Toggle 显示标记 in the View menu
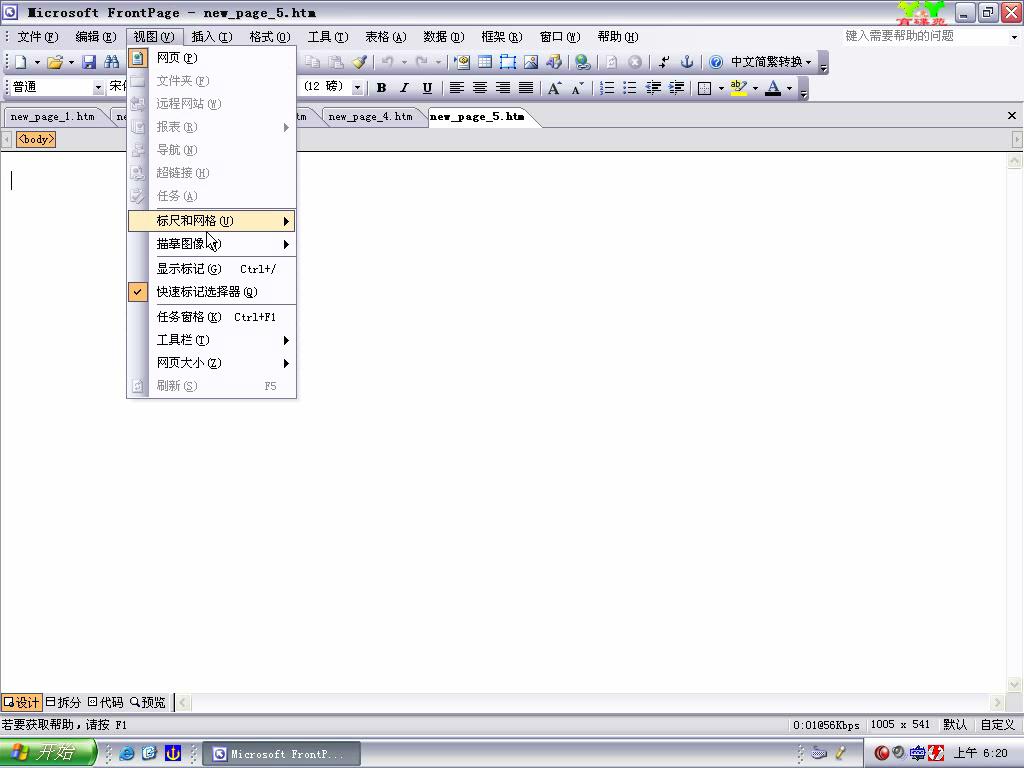This screenshot has width=1024, height=768. [212, 269]
